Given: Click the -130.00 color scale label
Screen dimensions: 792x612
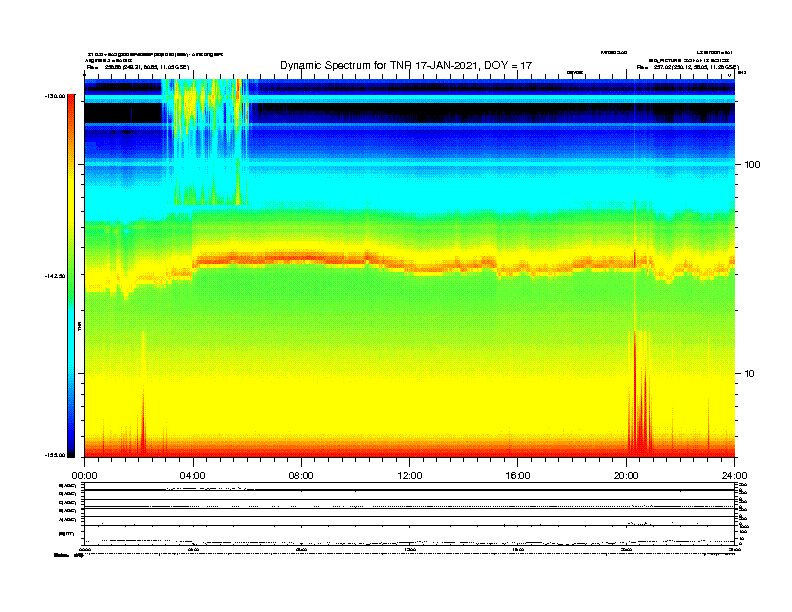Looking at the screenshot, I should [55, 96].
